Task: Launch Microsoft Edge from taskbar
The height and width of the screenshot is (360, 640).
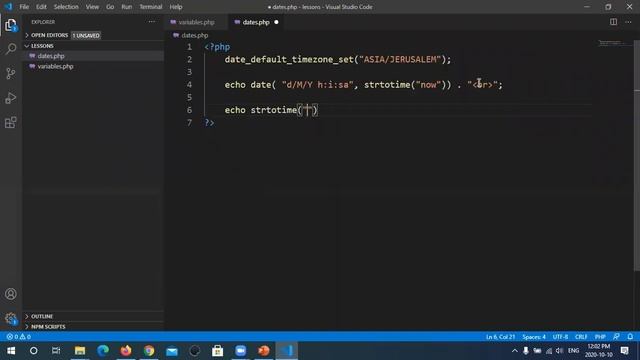Action: tap(103, 351)
